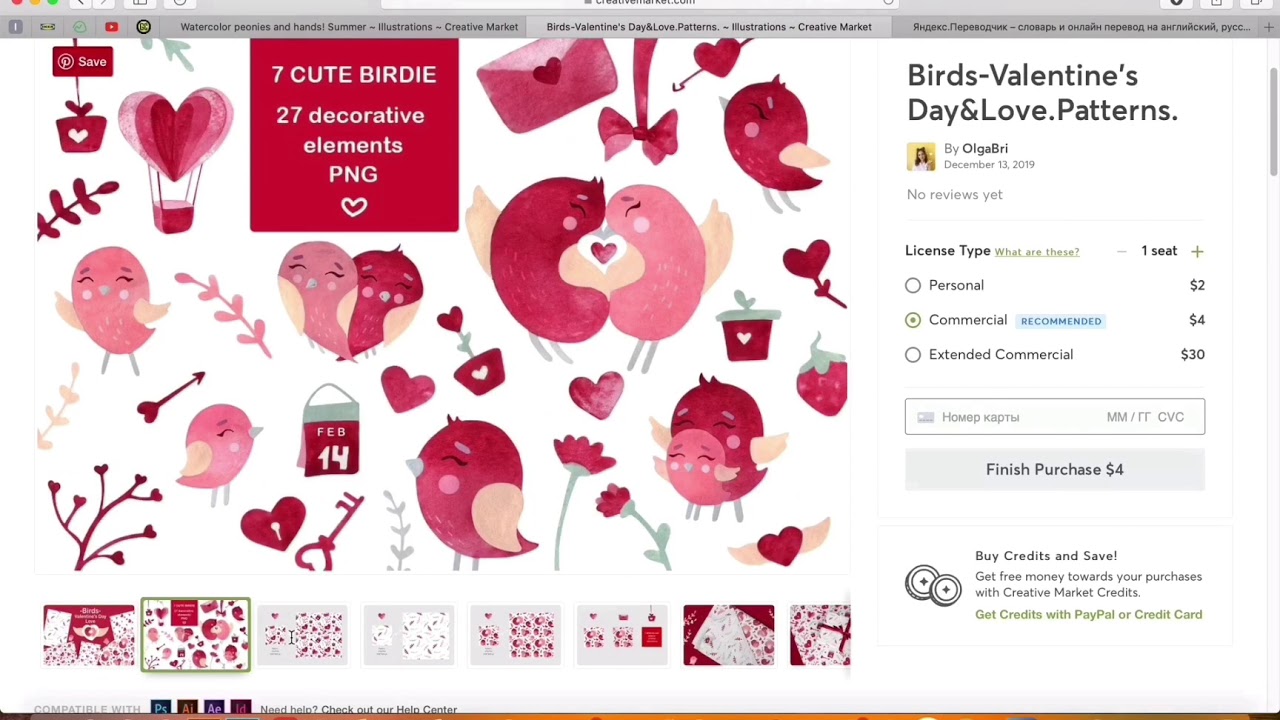This screenshot has width=1280, height=720.
Task: Select the Extended Commercial license radio button
Action: (x=913, y=355)
